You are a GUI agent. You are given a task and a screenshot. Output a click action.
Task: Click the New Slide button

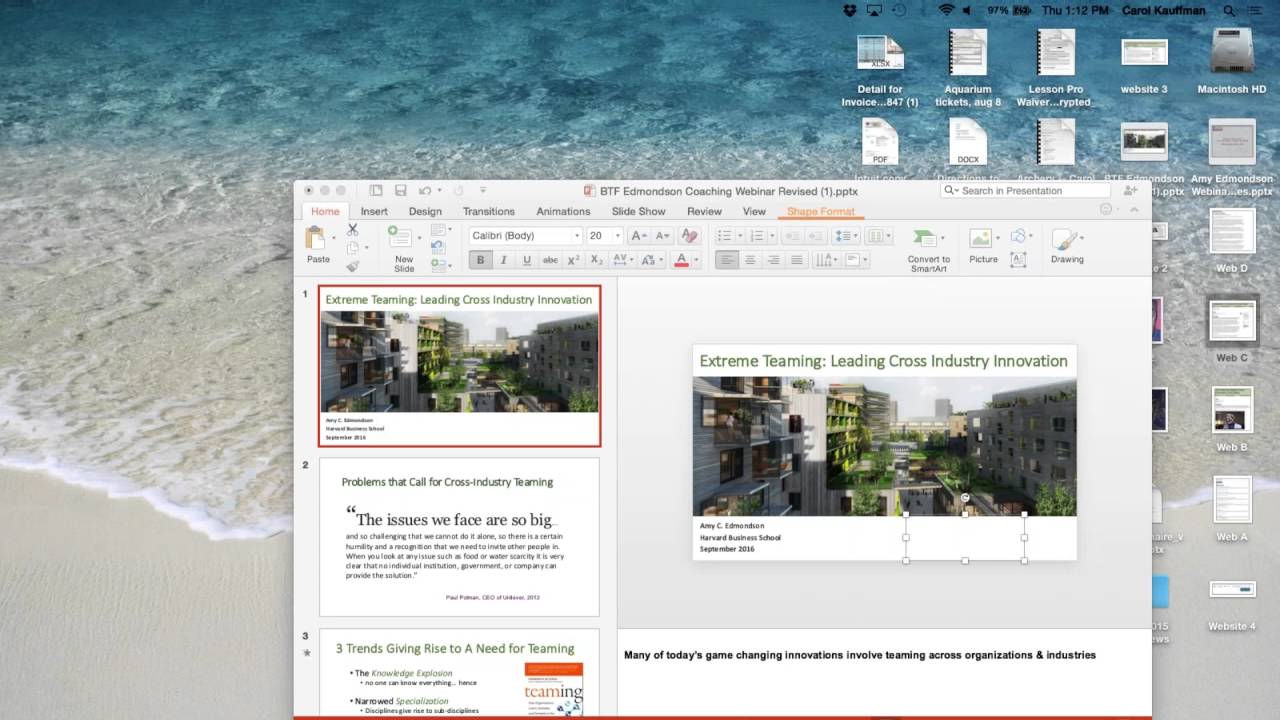tap(402, 248)
